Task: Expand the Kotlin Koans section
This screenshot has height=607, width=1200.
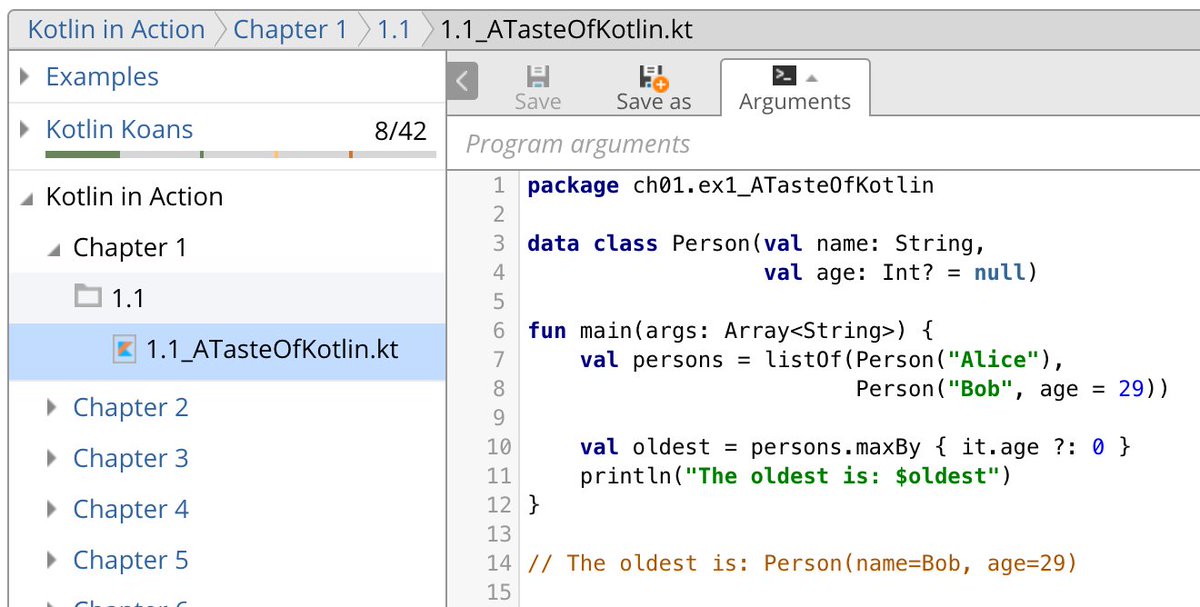Action: pos(25,130)
